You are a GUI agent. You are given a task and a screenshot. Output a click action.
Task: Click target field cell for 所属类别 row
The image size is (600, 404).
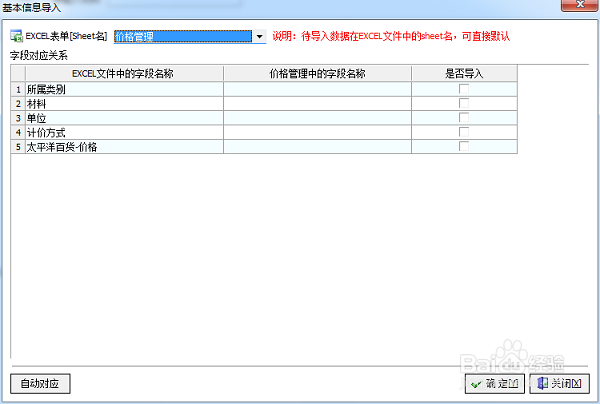click(x=318, y=89)
